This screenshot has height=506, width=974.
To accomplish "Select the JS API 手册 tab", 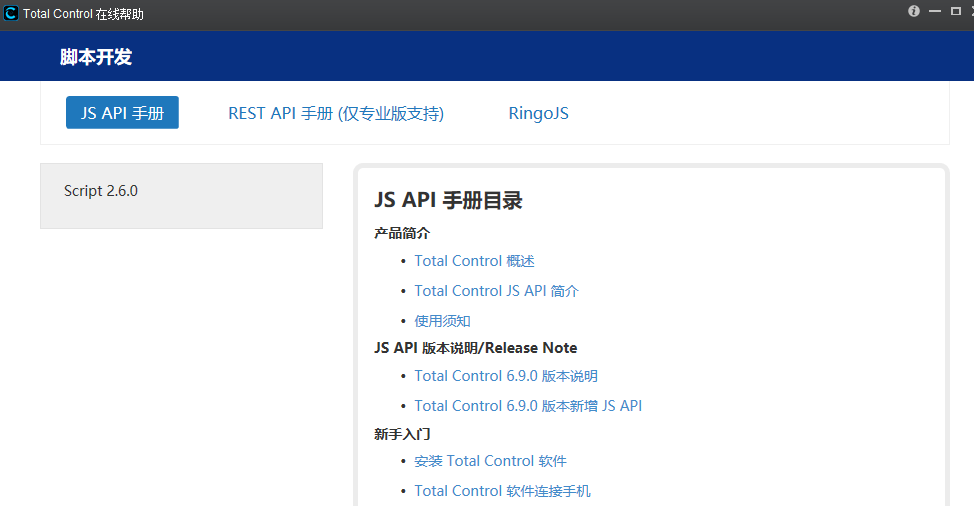I will (x=122, y=112).
